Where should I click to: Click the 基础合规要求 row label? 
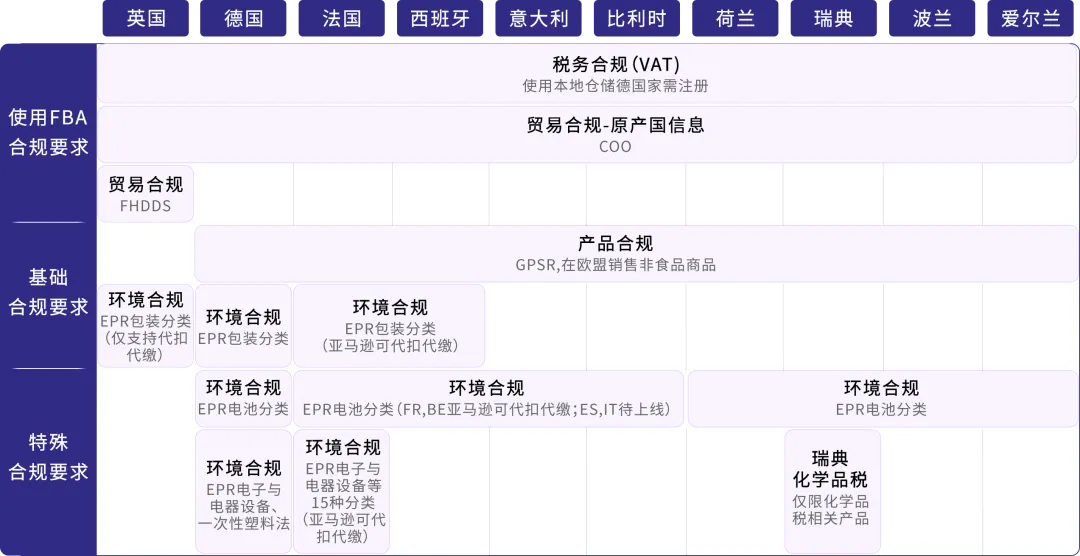tap(48, 293)
